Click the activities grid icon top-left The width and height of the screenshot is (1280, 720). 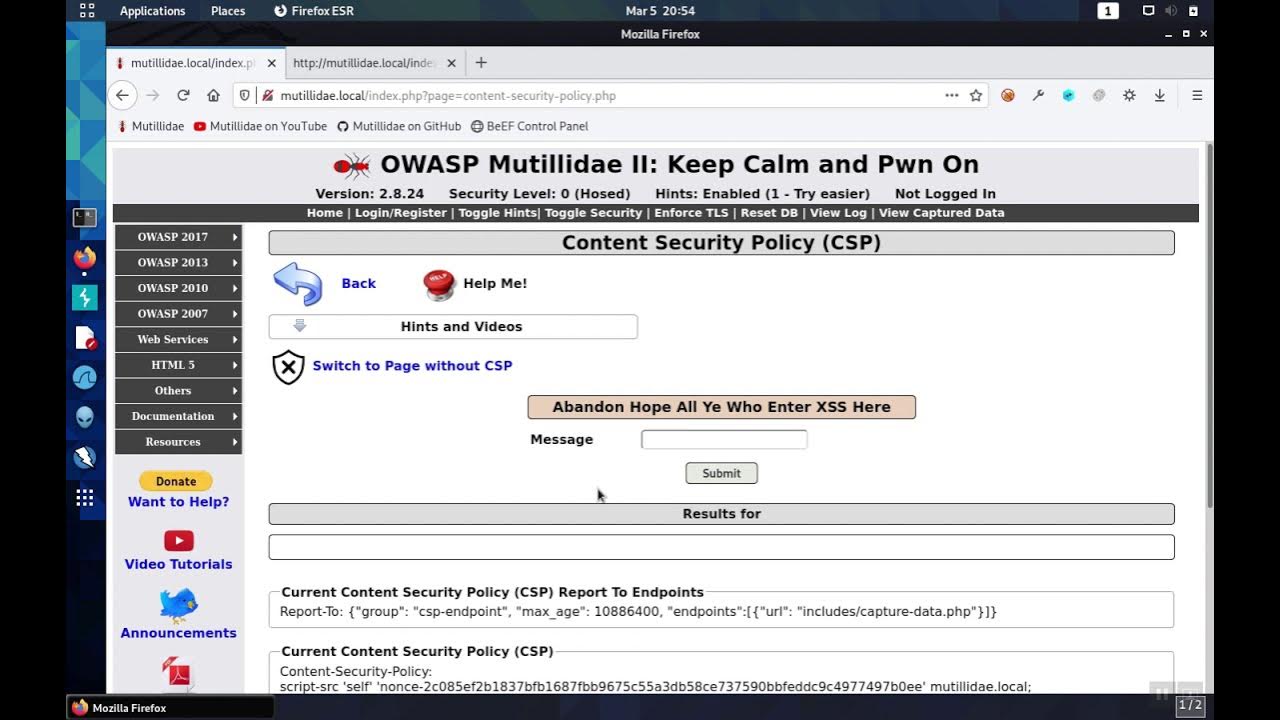tap(87, 11)
